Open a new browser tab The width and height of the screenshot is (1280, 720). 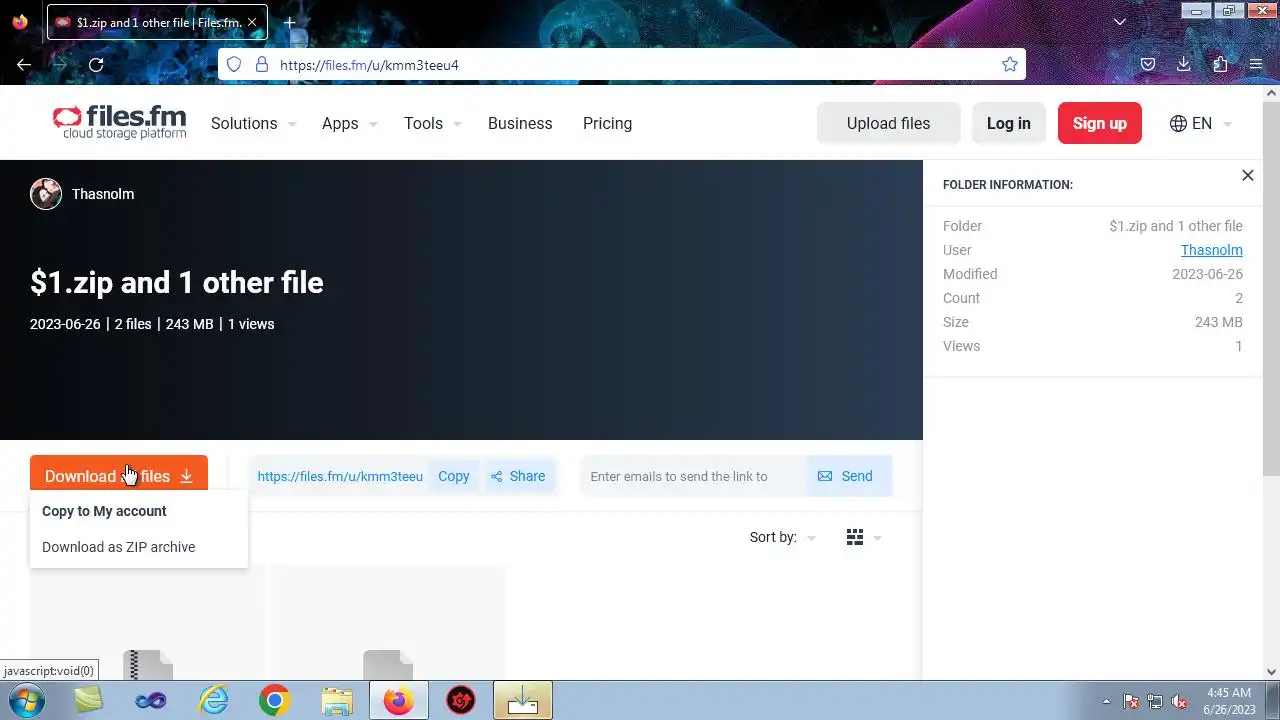click(x=289, y=22)
